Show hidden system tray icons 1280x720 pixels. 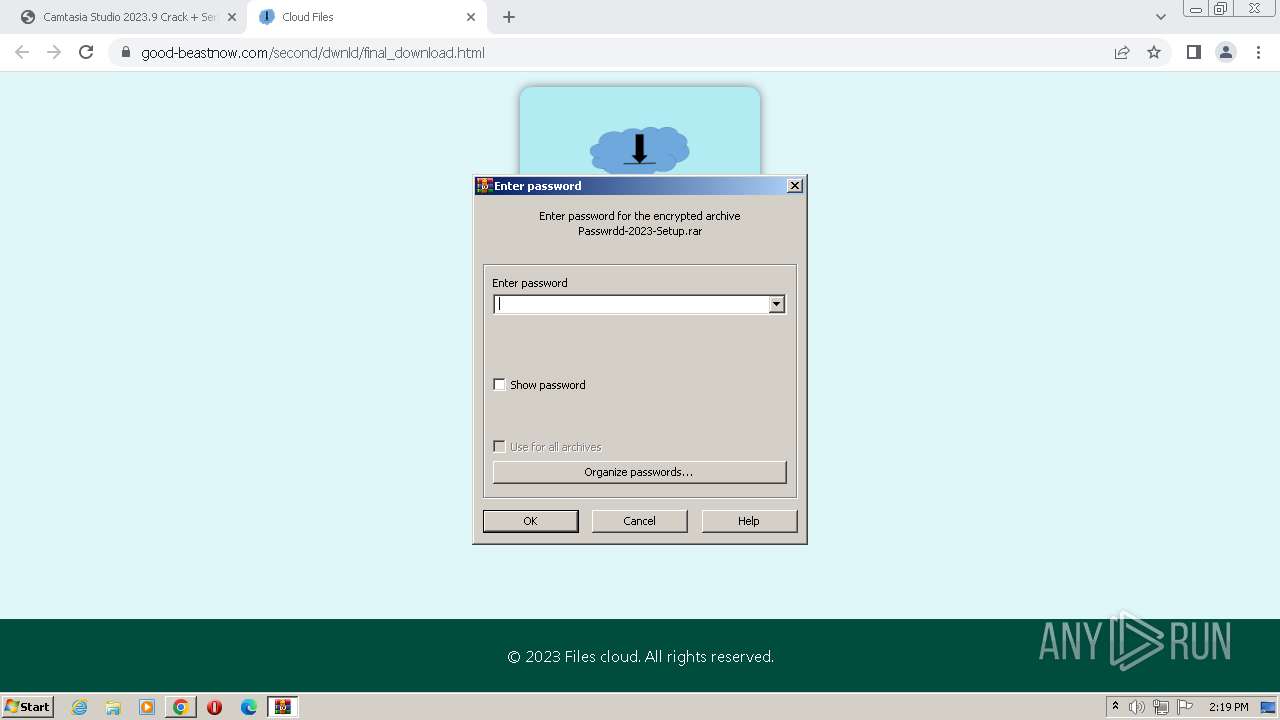click(1115, 706)
